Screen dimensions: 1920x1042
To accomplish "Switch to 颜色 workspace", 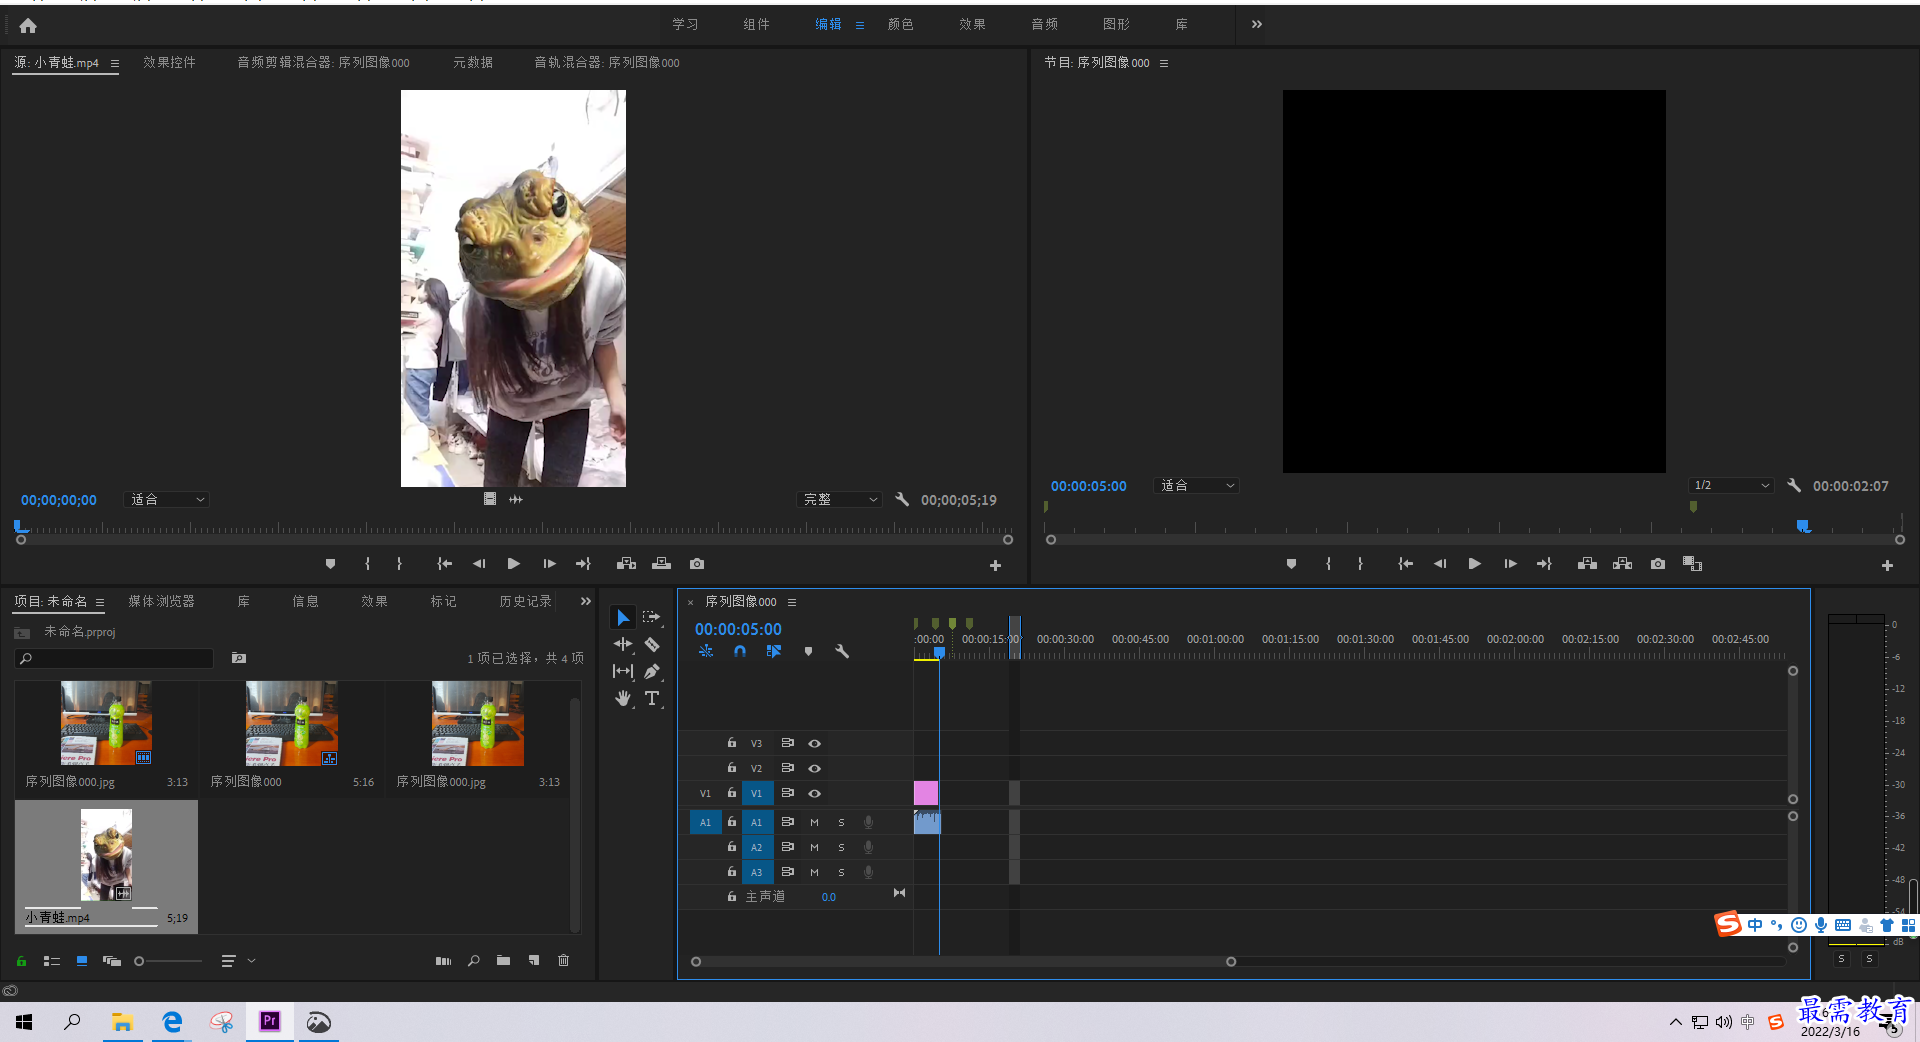I will pos(901,24).
